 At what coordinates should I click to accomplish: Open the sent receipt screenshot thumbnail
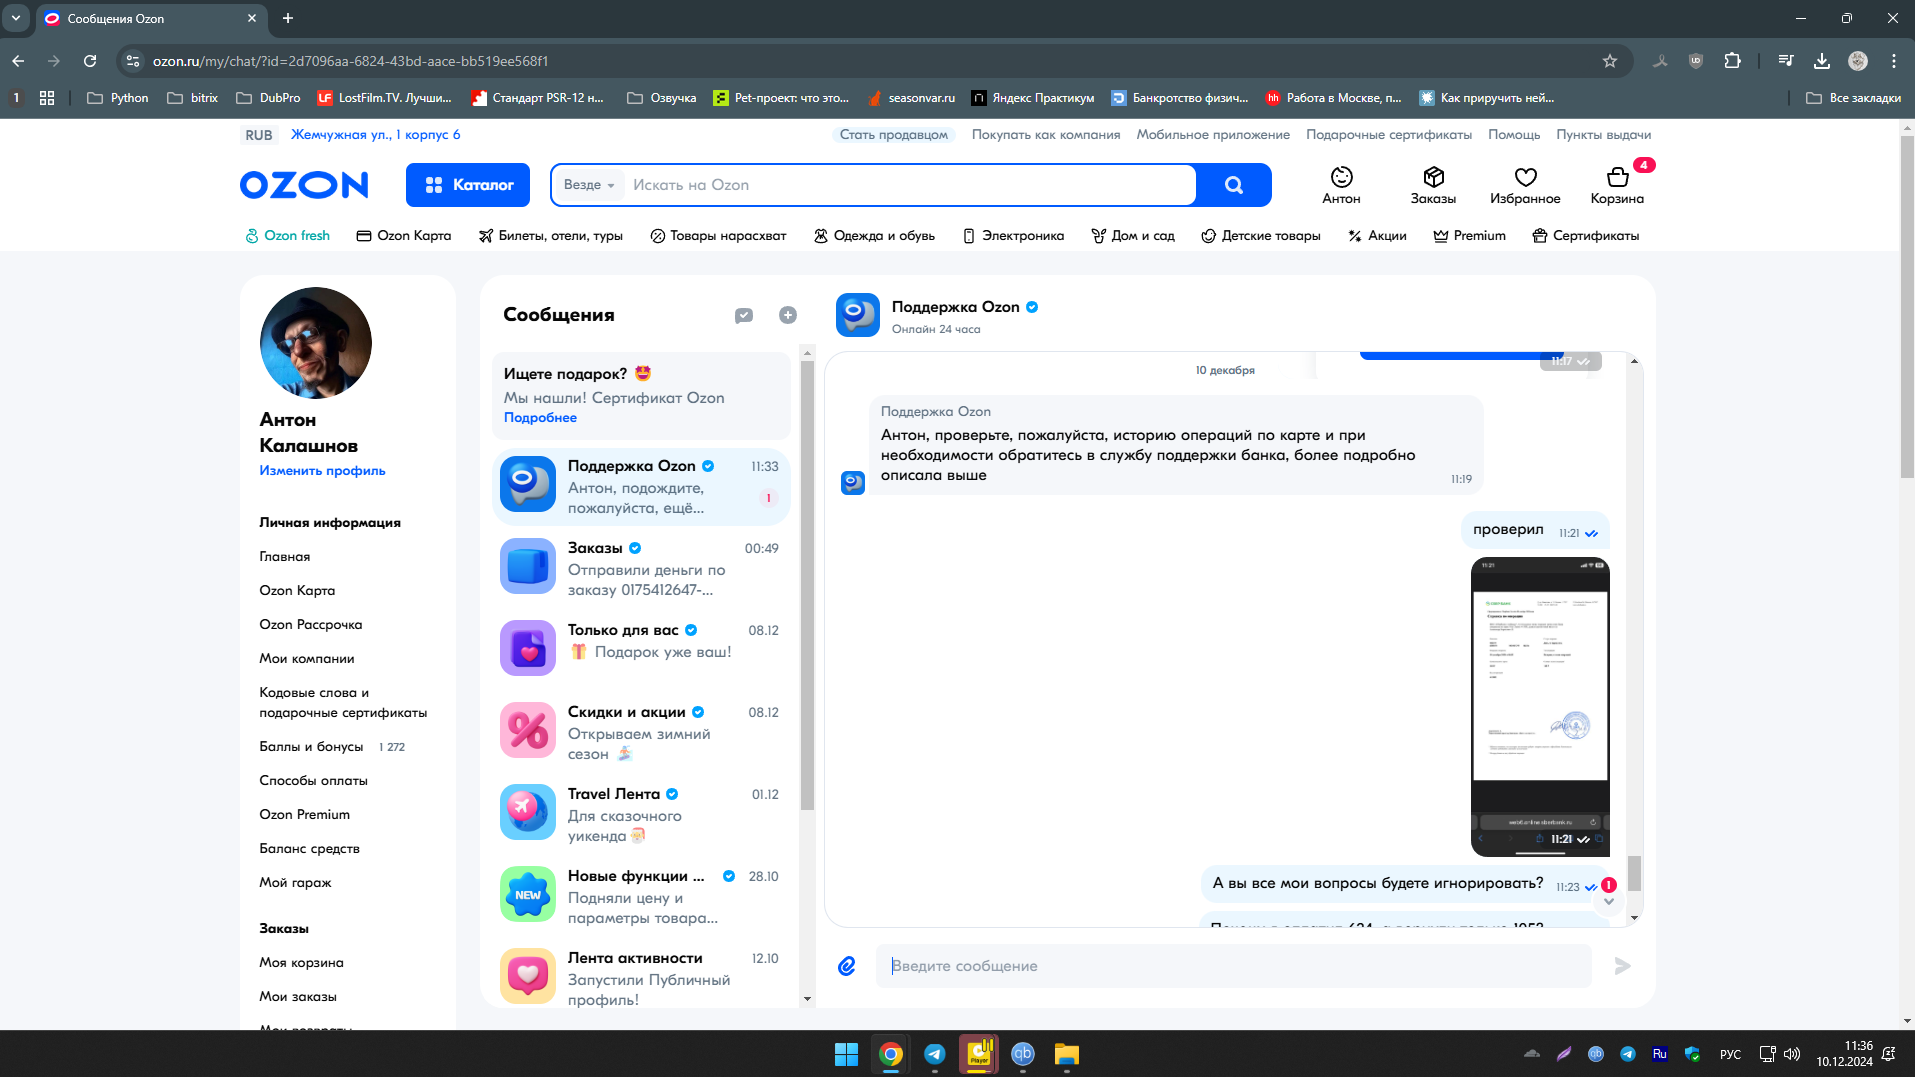coord(1540,707)
